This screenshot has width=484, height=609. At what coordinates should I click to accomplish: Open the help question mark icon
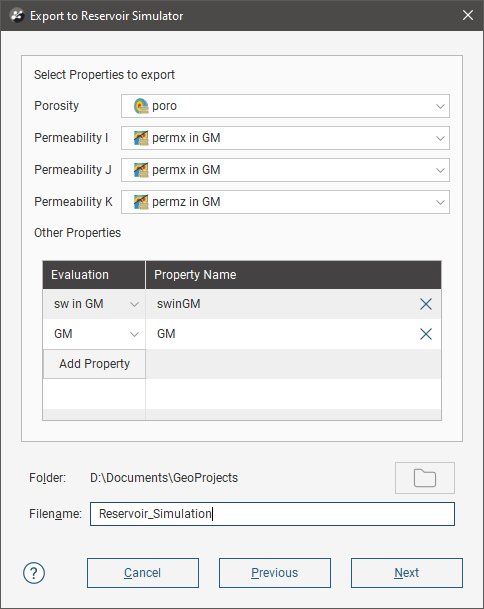(x=34, y=573)
